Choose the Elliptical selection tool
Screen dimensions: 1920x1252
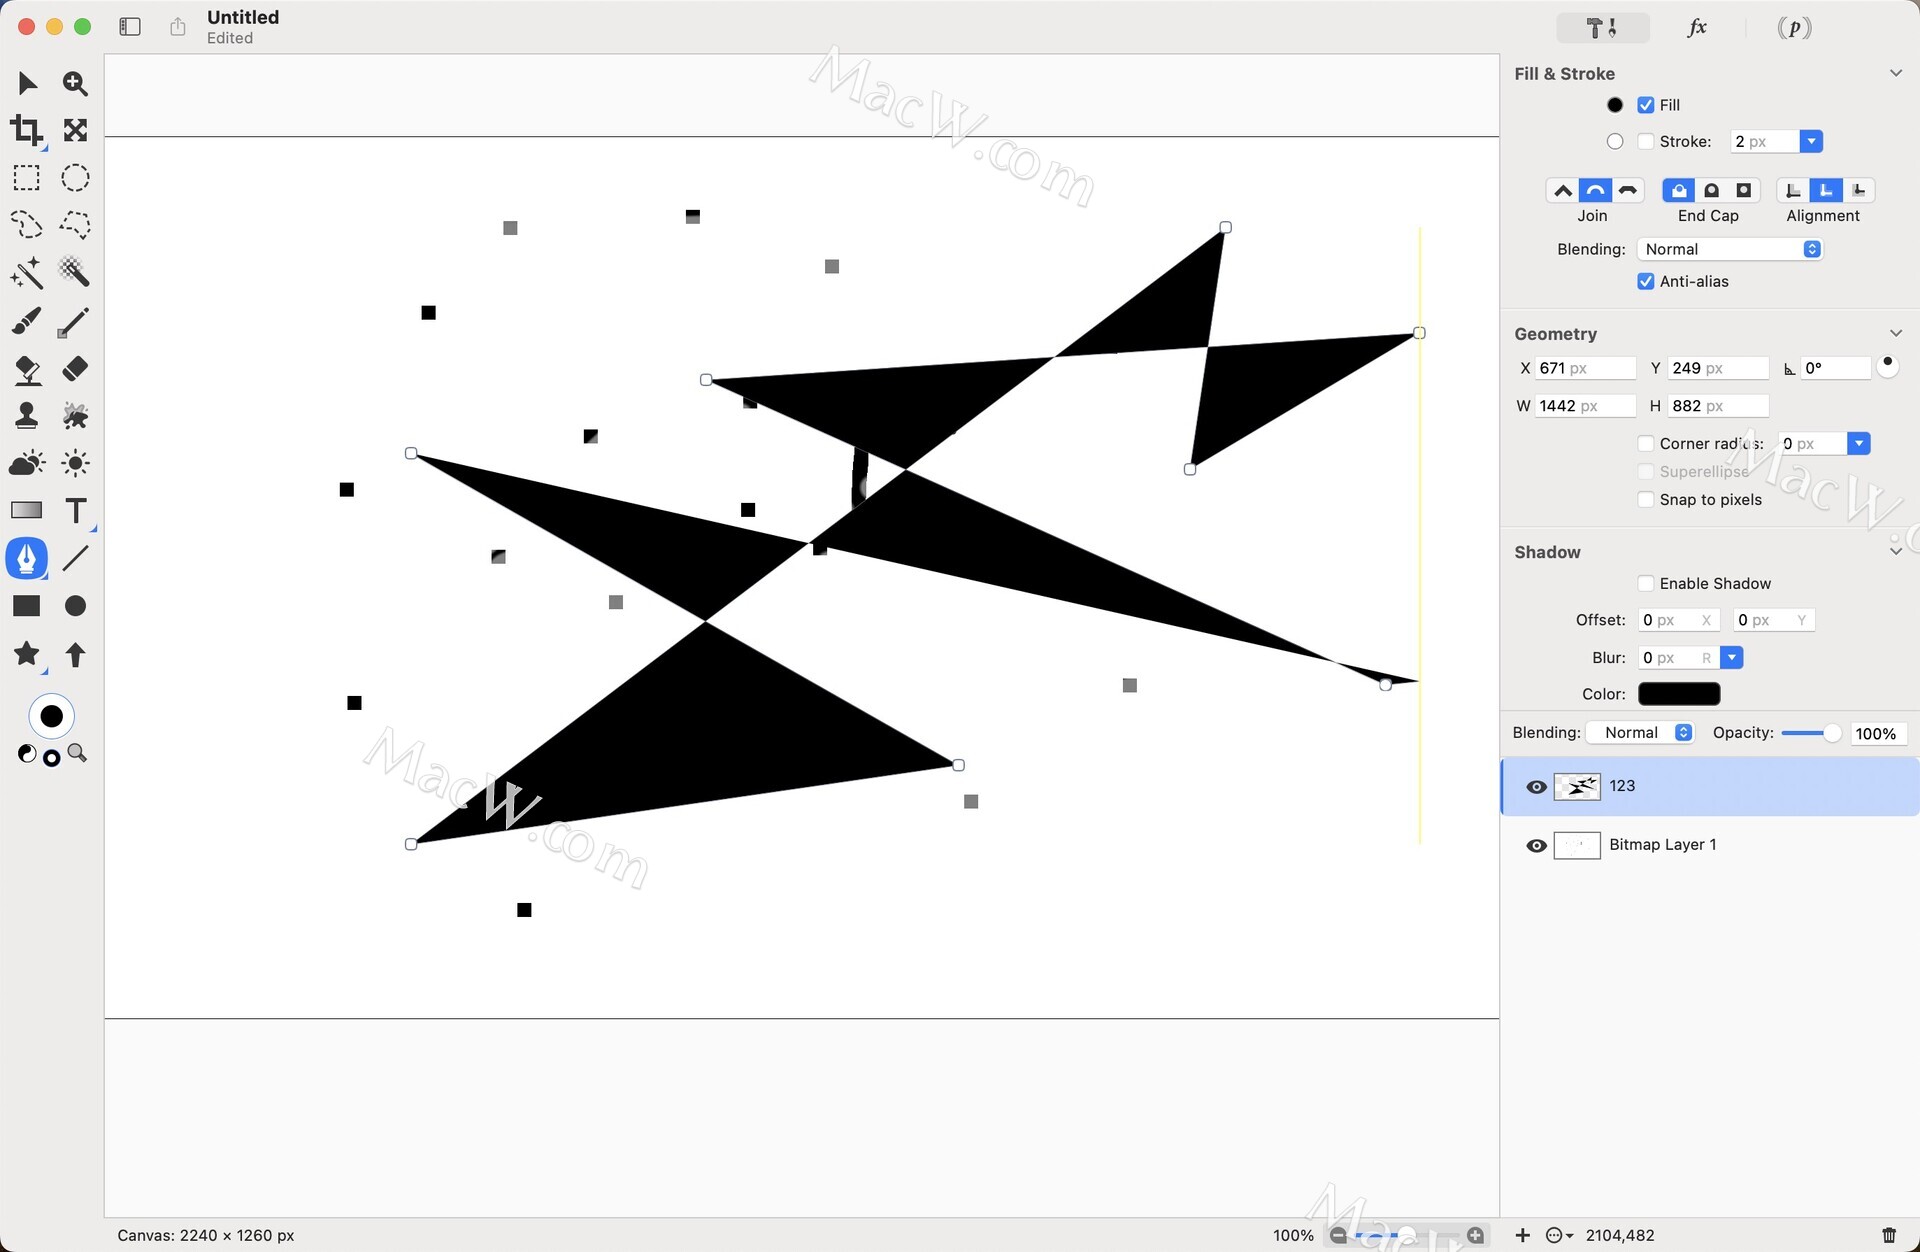[75, 178]
